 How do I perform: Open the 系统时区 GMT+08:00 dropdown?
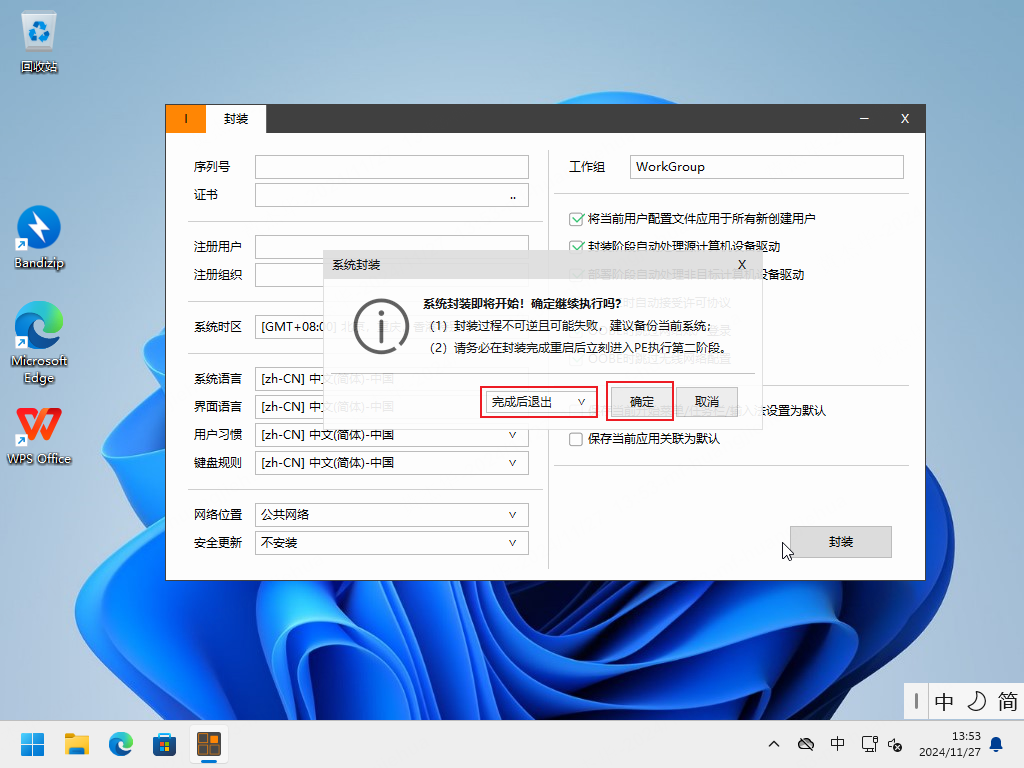pos(290,327)
